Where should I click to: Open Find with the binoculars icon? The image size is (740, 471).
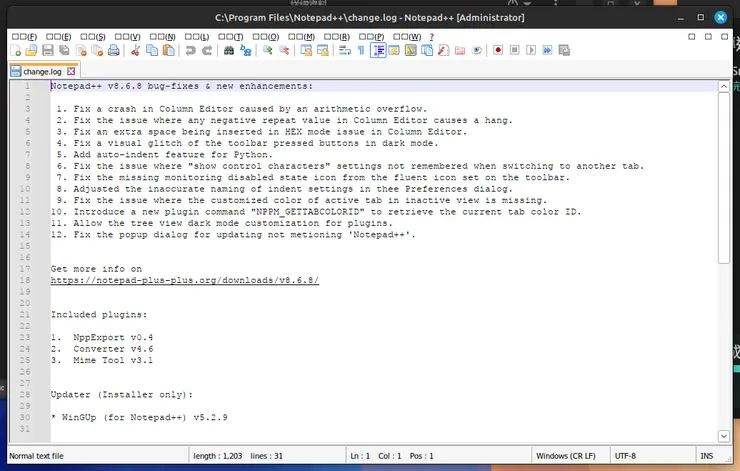pyautogui.click(x=229, y=50)
